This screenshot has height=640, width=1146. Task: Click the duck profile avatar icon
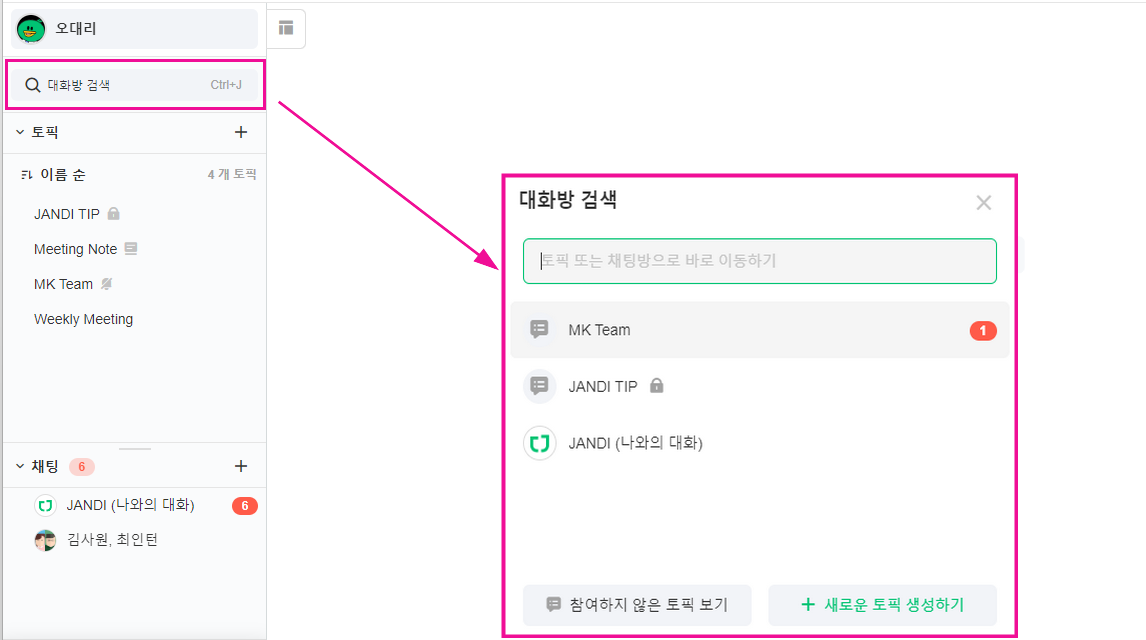(x=31, y=29)
